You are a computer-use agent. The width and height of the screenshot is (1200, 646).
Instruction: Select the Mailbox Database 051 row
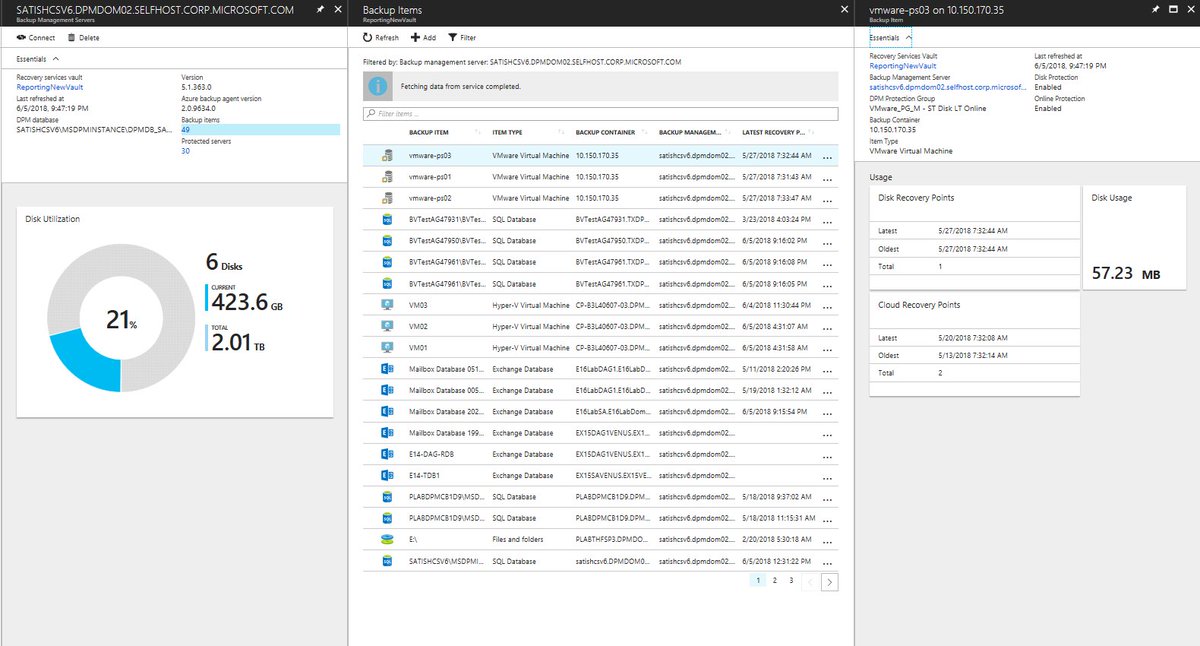point(600,368)
